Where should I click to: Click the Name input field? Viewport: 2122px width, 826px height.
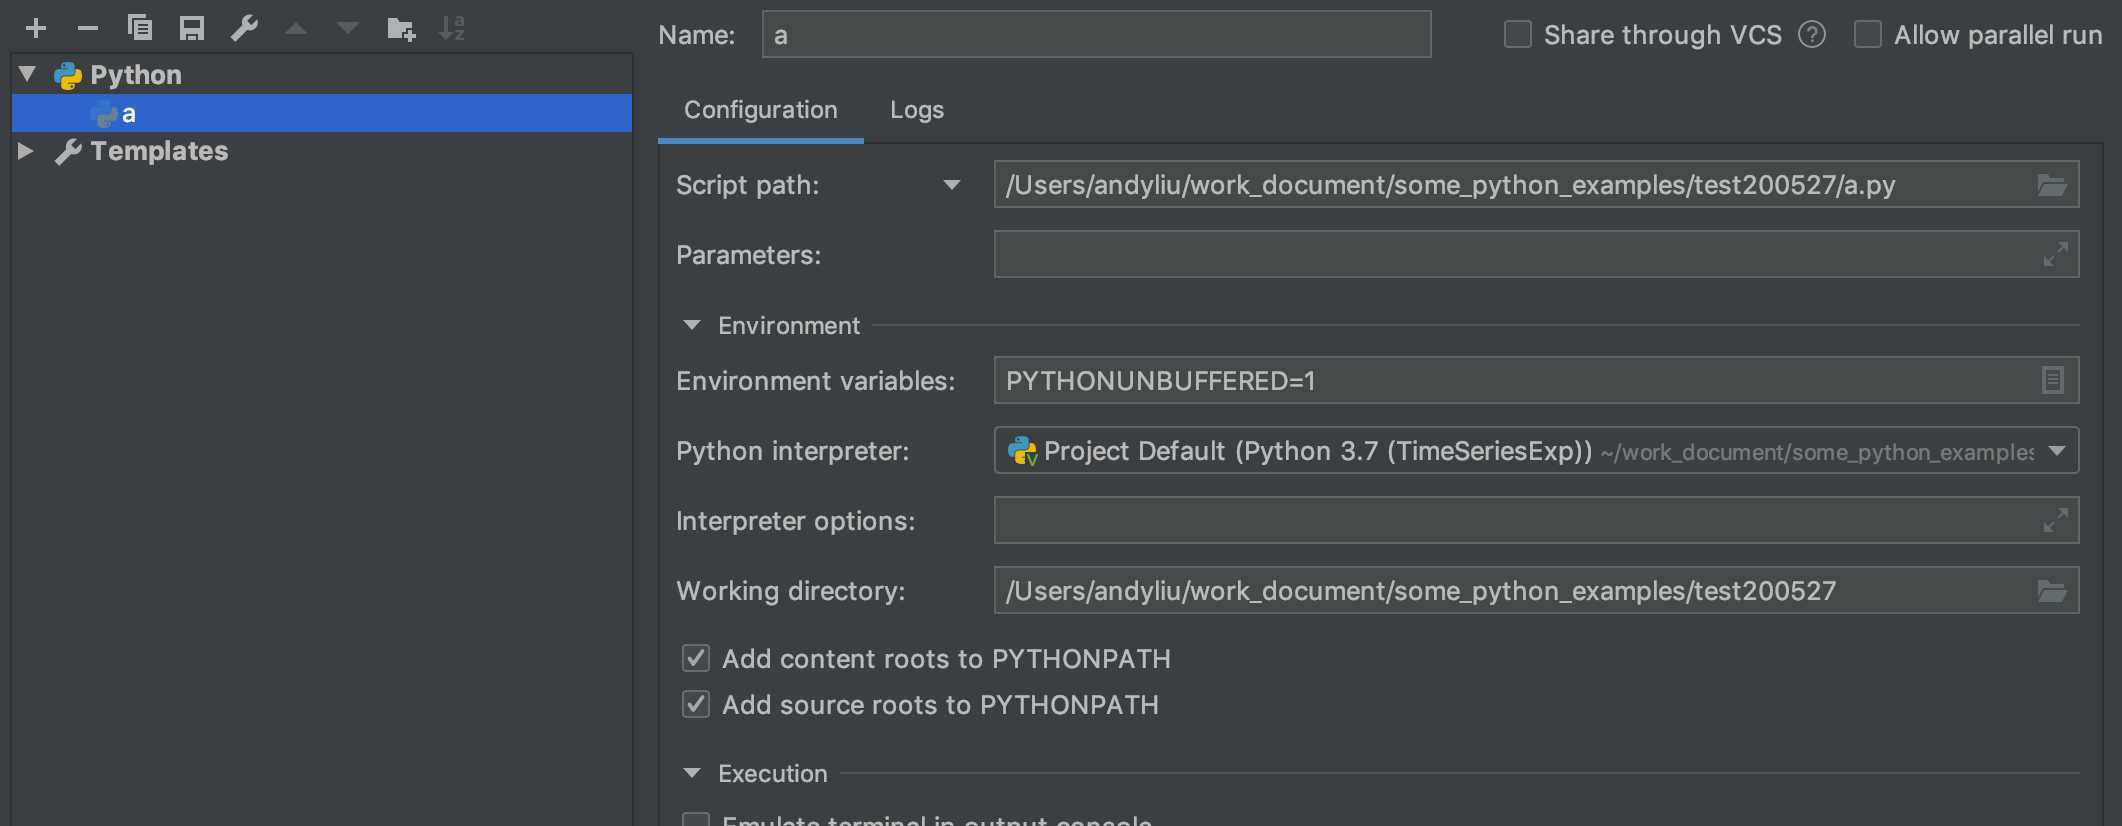1096,35
